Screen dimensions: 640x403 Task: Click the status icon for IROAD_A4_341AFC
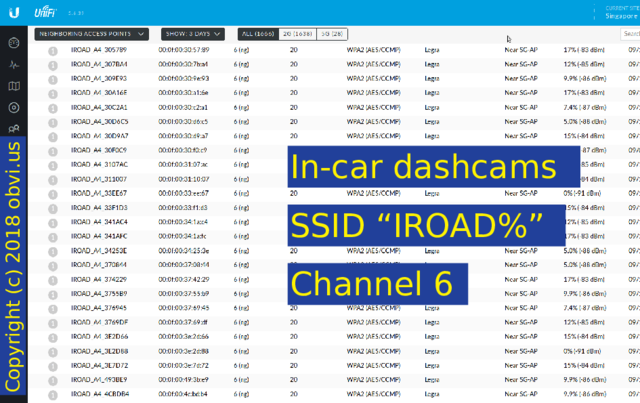[x=53, y=238]
